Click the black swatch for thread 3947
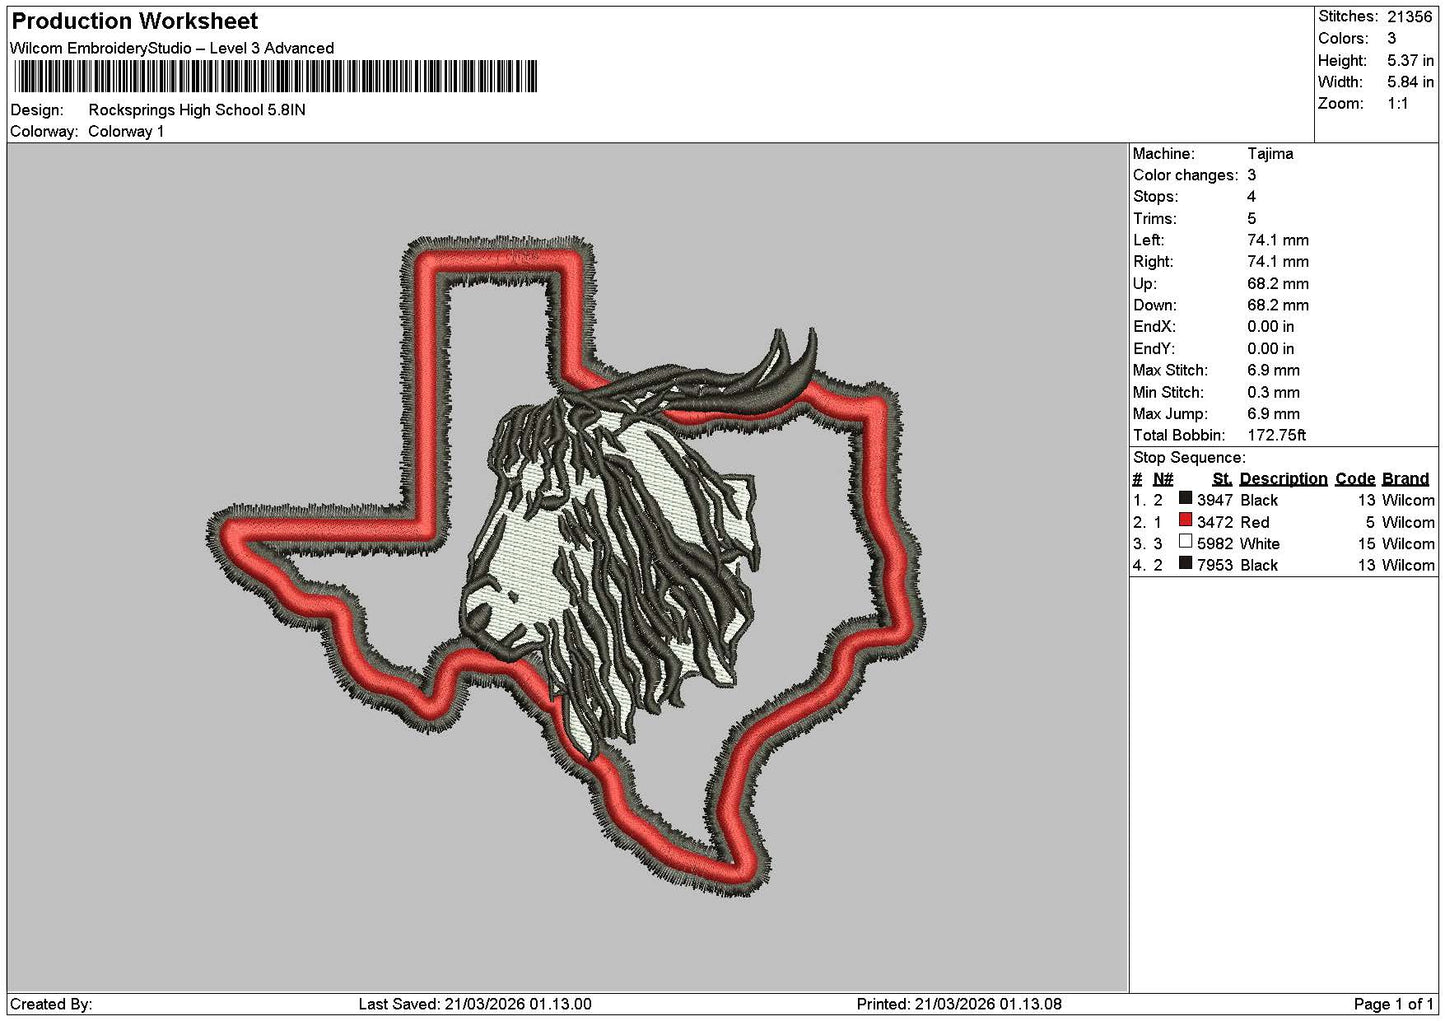This screenshot has height=1021, width=1445. tap(1185, 498)
